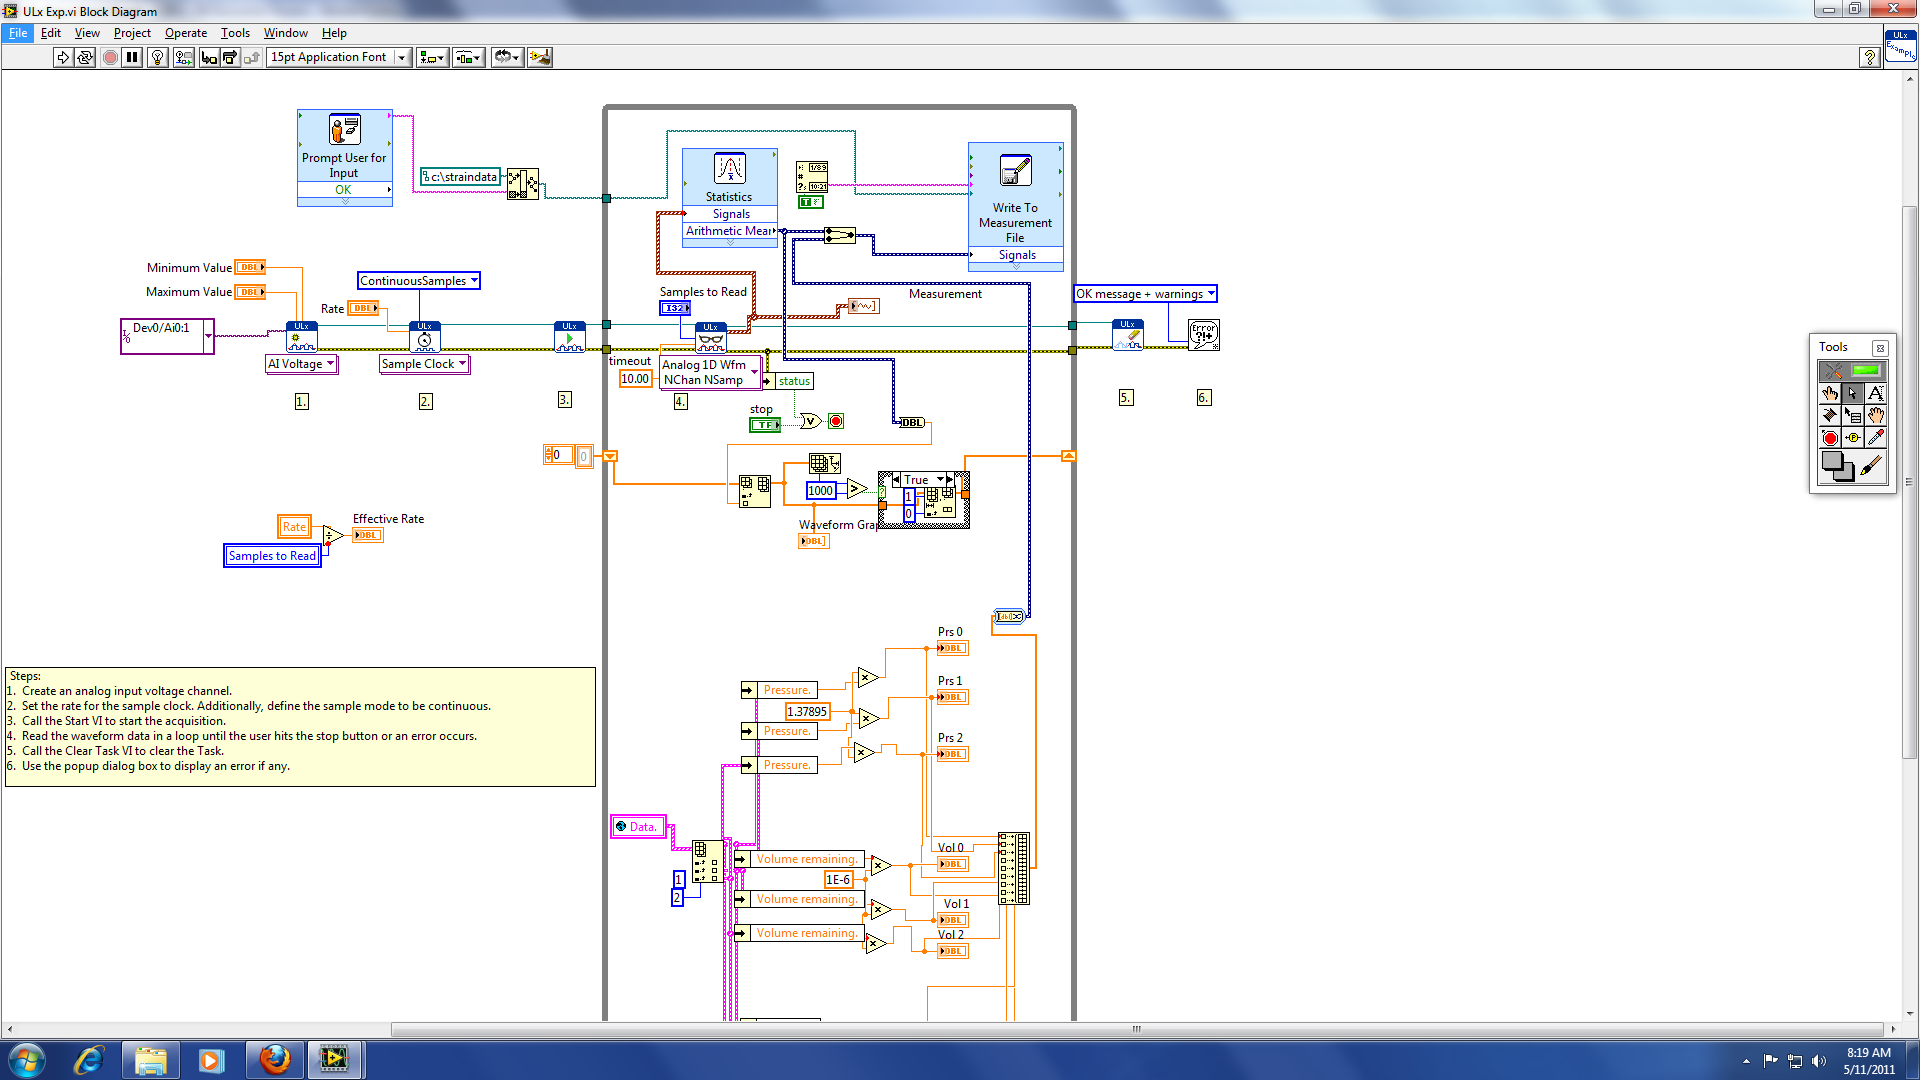The width and height of the screenshot is (1920, 1080).
Task: Select the Positioning arrow tool
Action: (x=1852, y=393)
